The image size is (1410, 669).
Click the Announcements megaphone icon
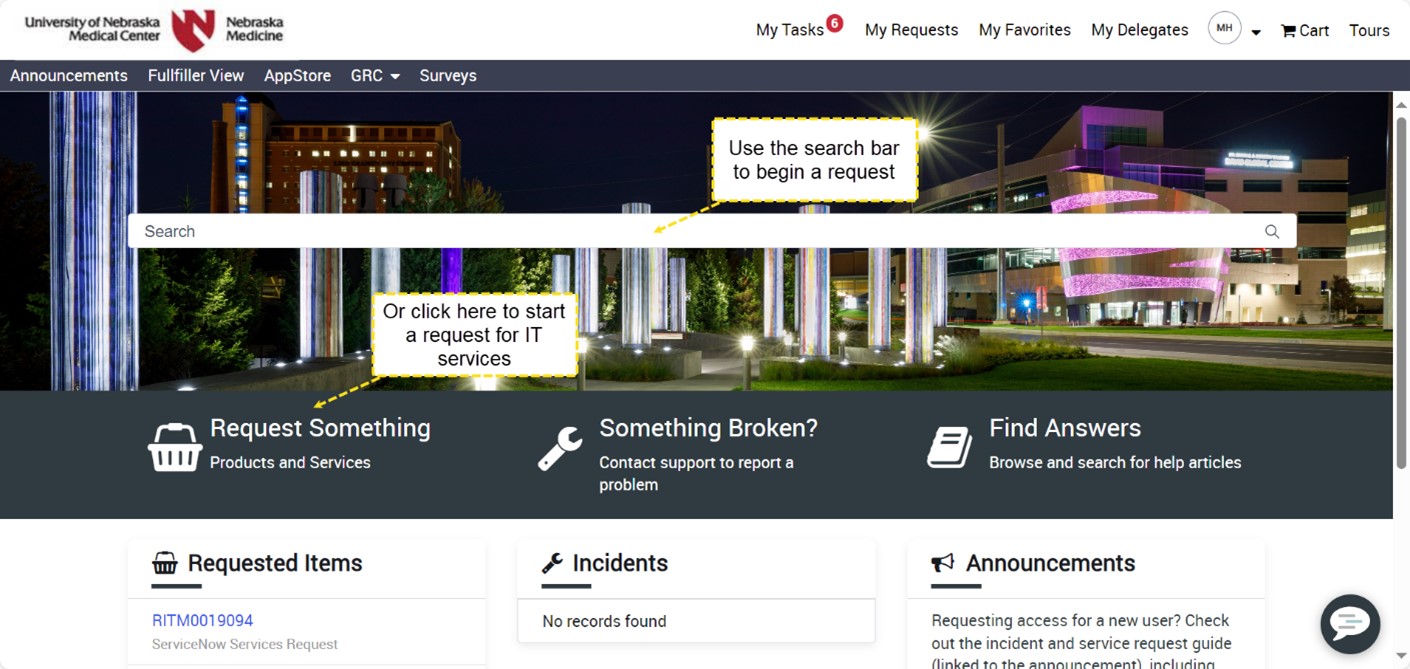tap(943, 563)
